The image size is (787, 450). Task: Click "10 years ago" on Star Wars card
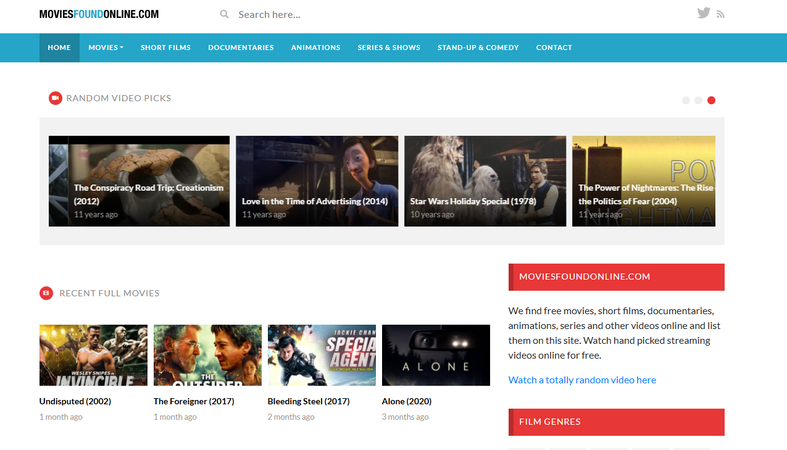click(432, 215)
